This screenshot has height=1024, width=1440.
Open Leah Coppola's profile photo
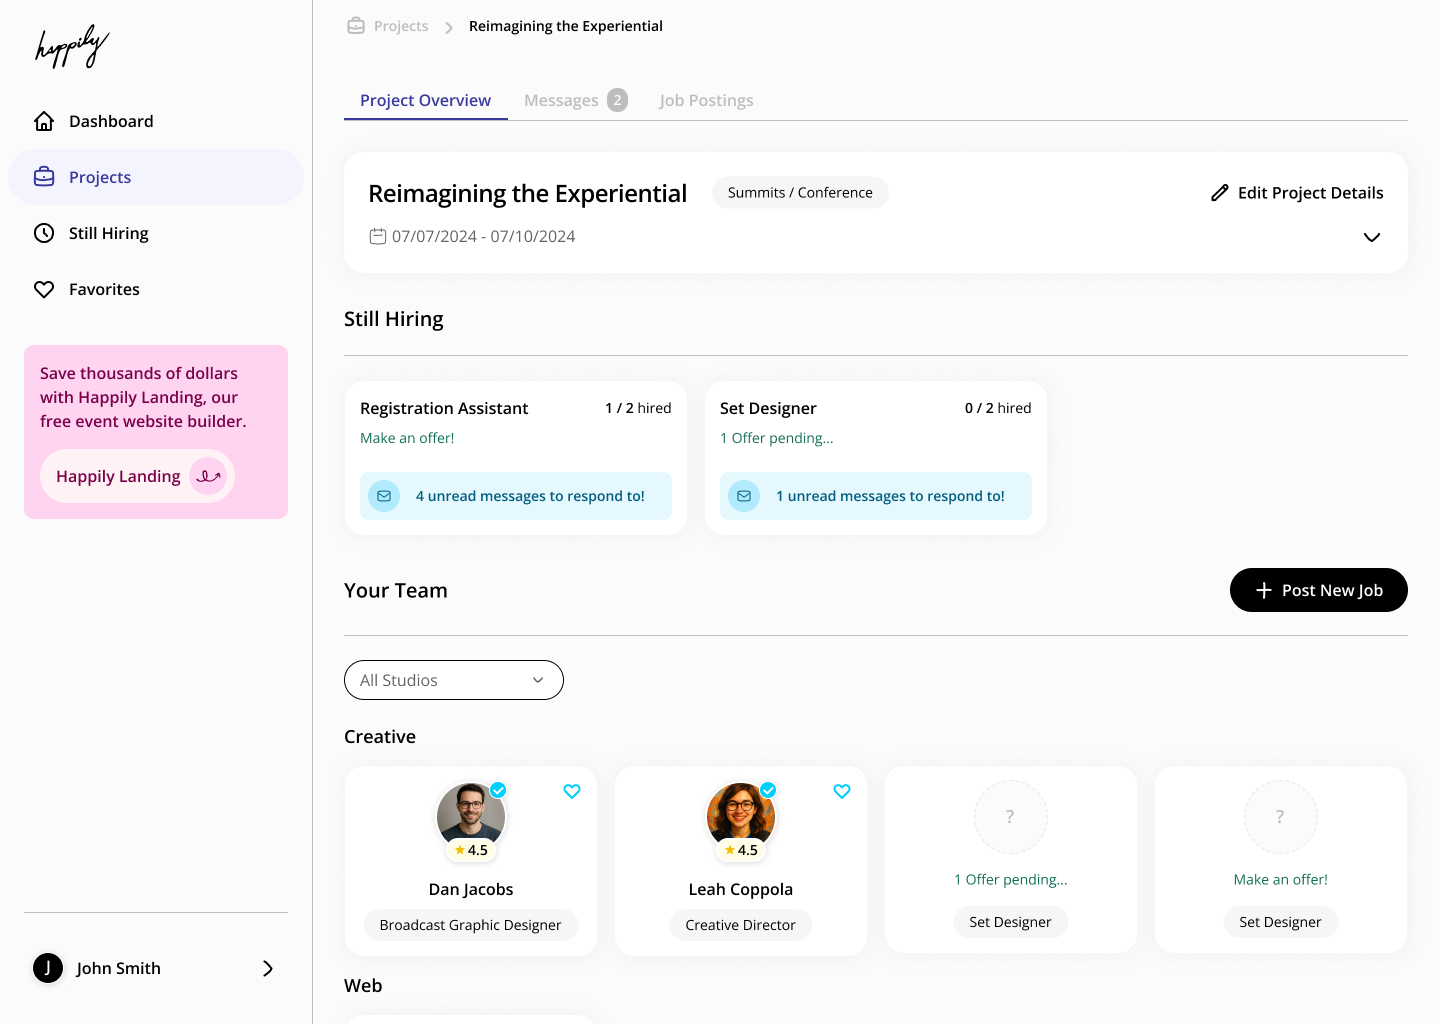pos(740,816)
